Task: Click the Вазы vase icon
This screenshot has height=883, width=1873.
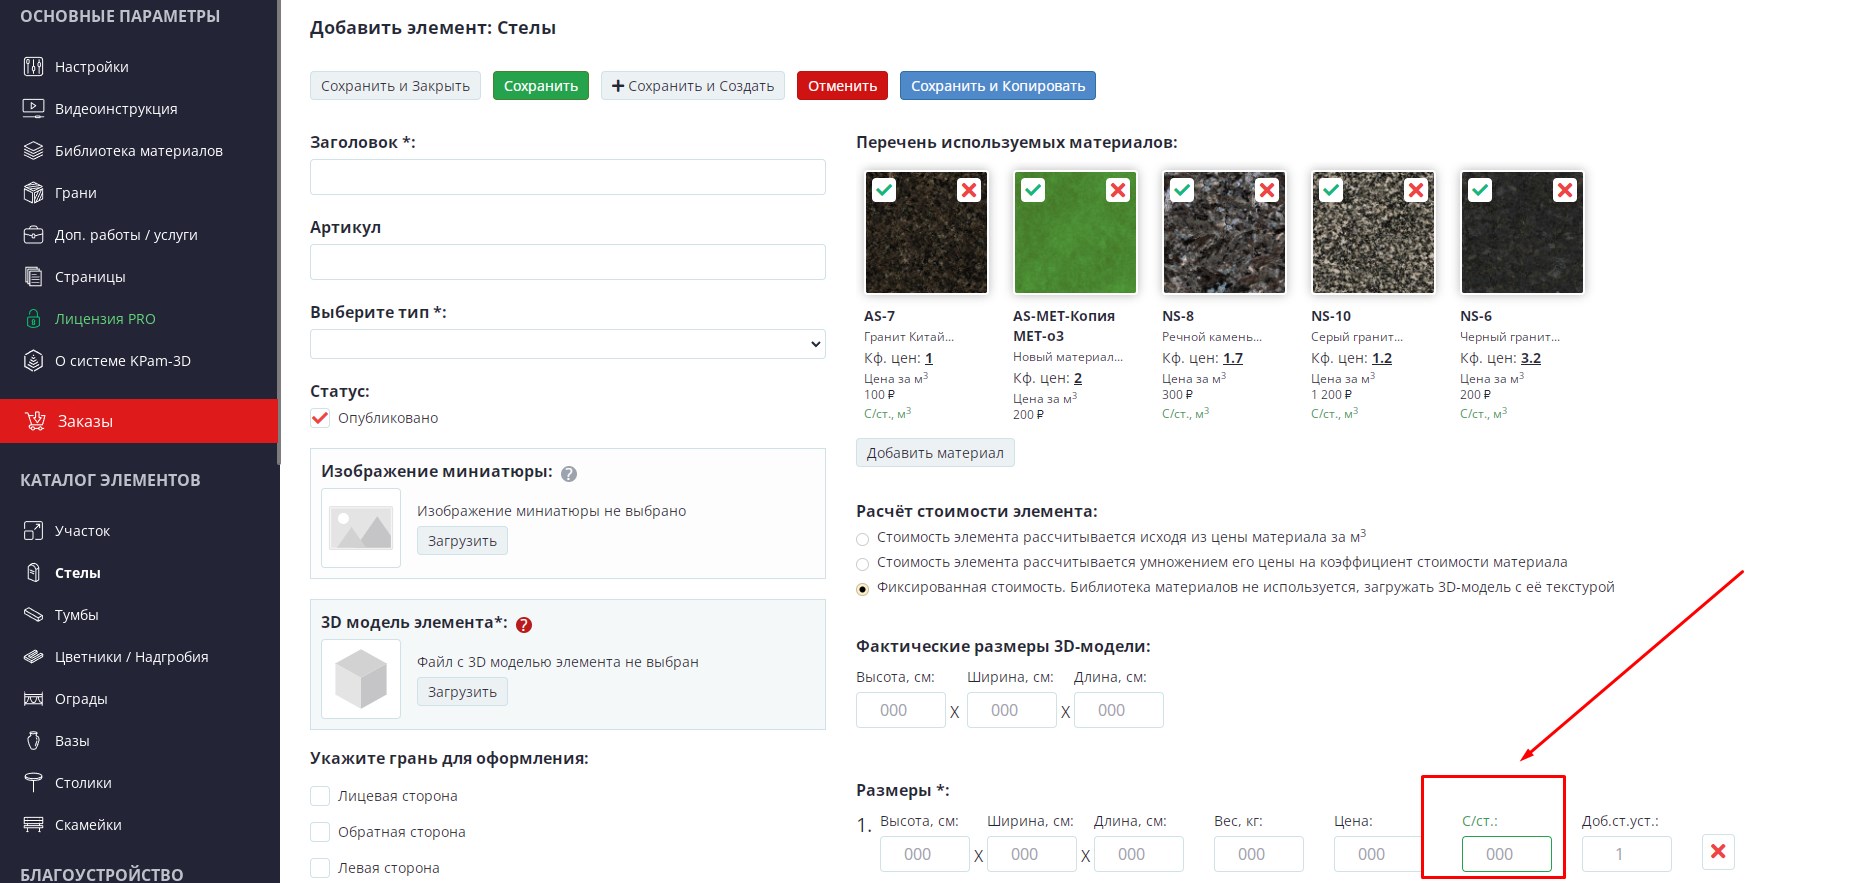Action: tap(33, 741)
